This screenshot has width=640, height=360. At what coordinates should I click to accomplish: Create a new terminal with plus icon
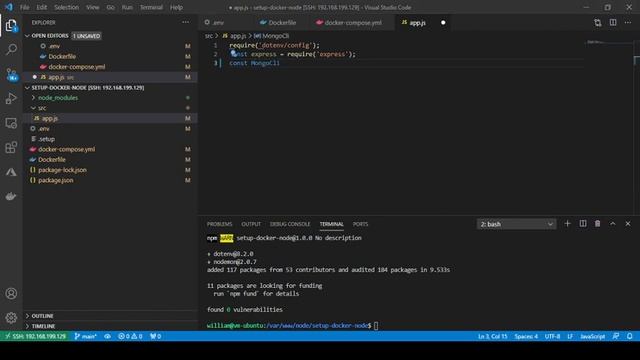click(x=567, y=224)
